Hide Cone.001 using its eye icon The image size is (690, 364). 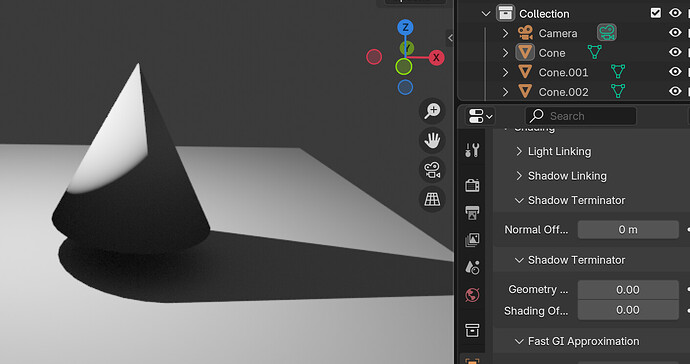coord(675,72)
